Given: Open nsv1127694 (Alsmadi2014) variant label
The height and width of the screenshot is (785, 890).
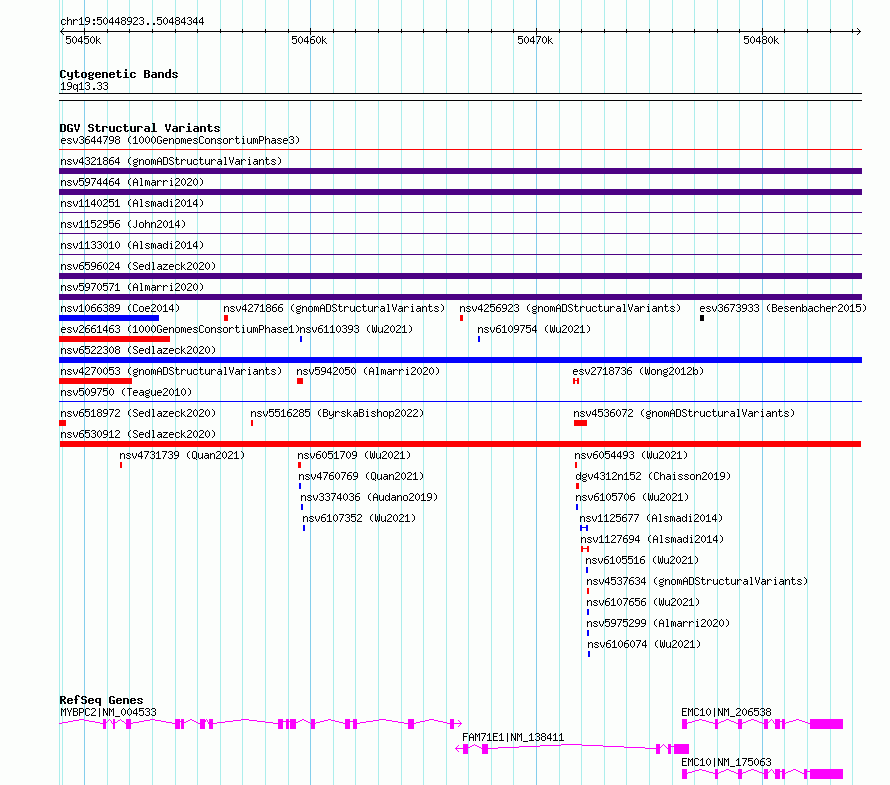Looking at the screenshot, I should pyautogui.click(x=652, y=539).
